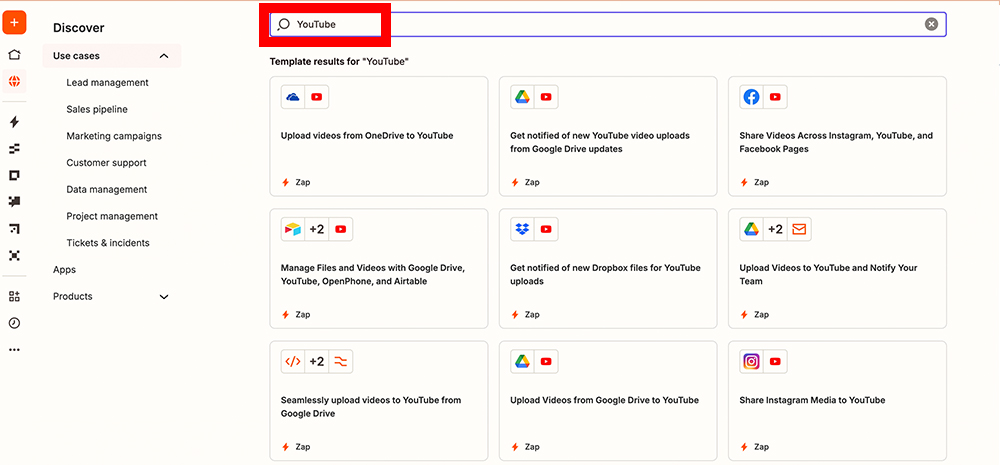Open the Agents sidebar icon
This screenshot has height=465, width=1000.
tap(14, 255)
